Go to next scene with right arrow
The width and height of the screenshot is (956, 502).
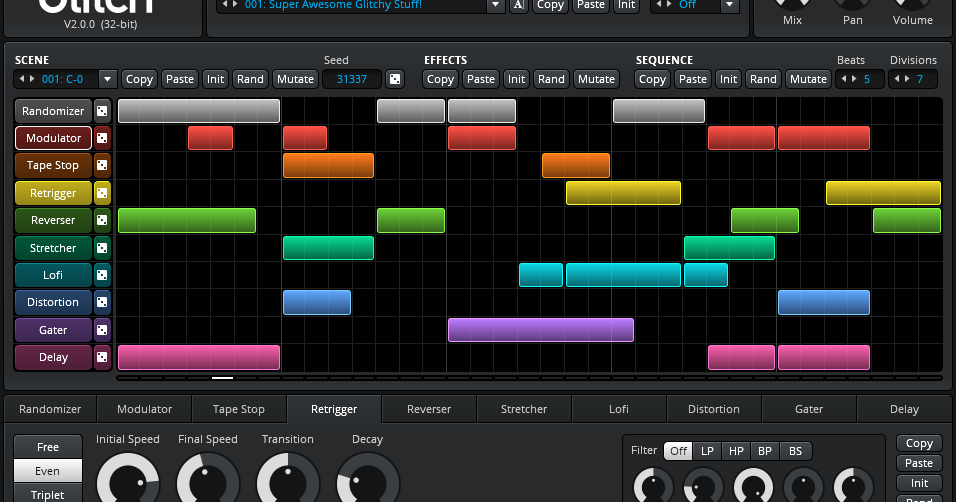pos(32,79)
